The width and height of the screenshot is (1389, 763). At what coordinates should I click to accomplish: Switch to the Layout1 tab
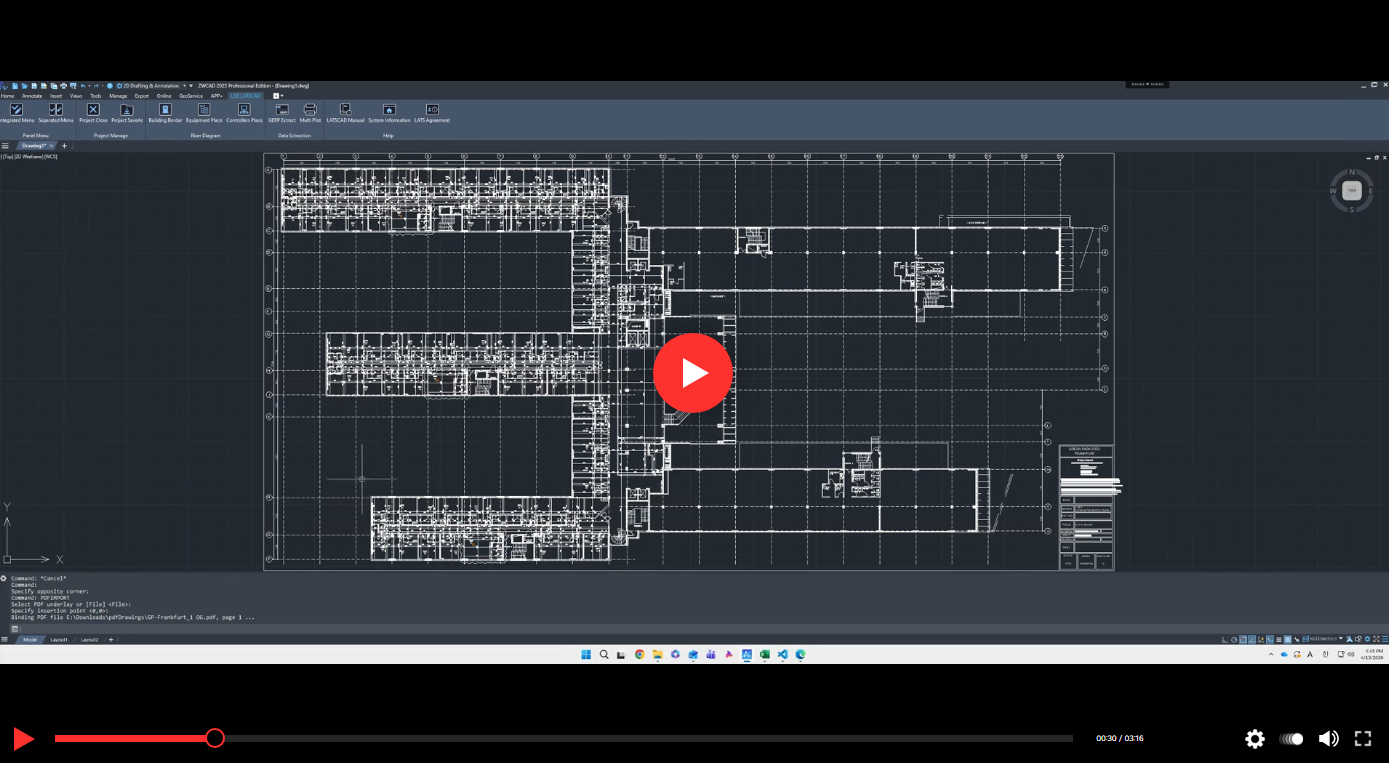59,639
